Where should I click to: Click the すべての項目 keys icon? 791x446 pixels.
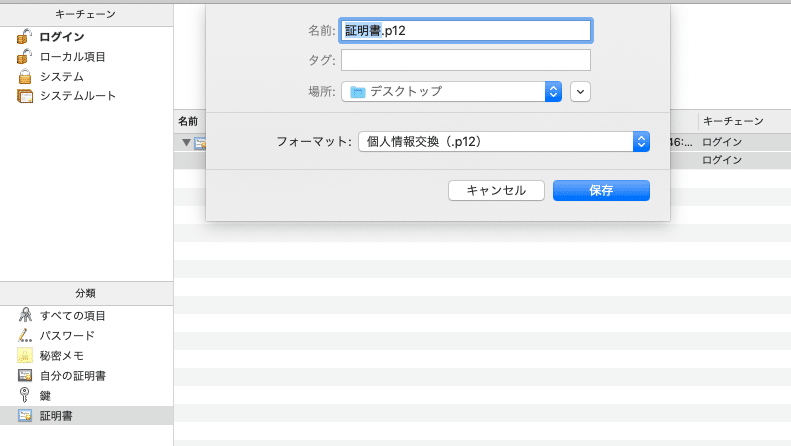25,315
